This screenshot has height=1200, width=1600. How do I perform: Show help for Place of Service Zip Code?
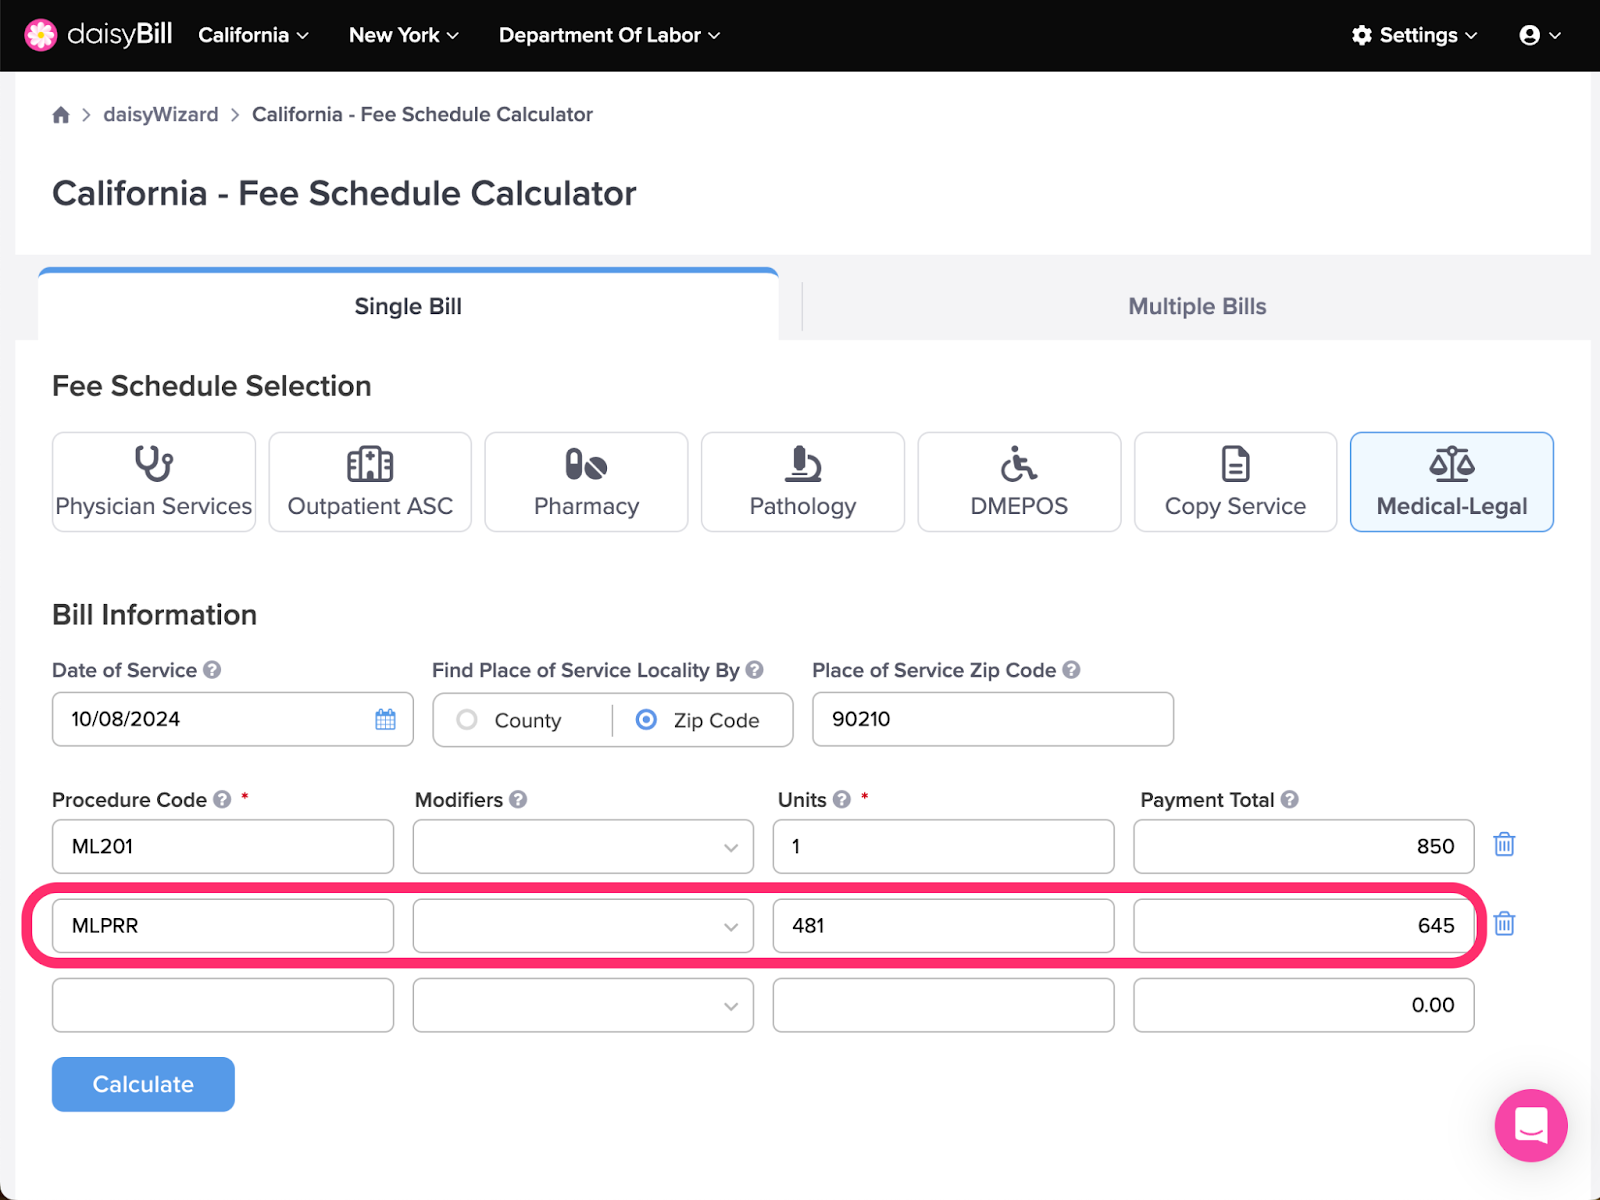click(1071, 670)
